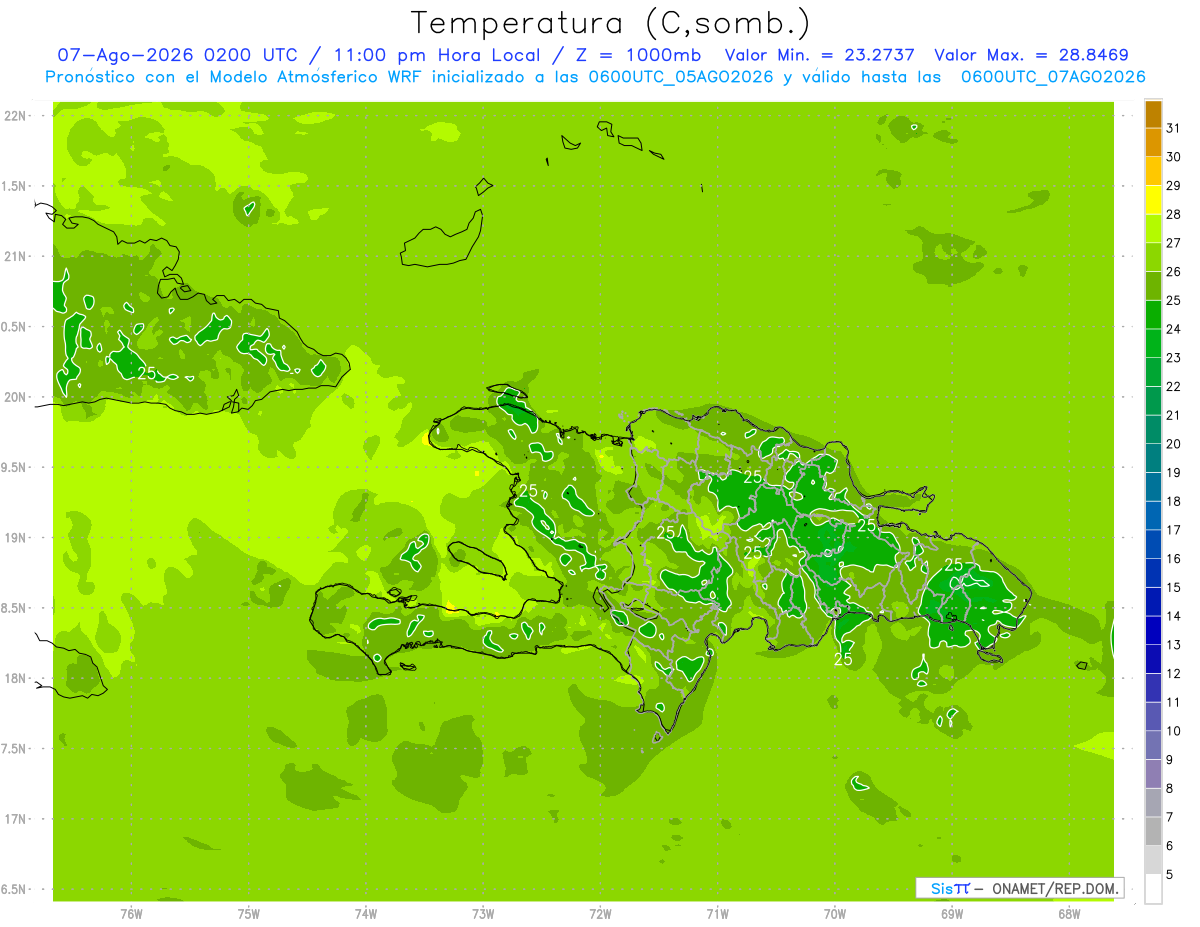Click the legend value "10"

pyautogui.click(x=1173, y=731)
